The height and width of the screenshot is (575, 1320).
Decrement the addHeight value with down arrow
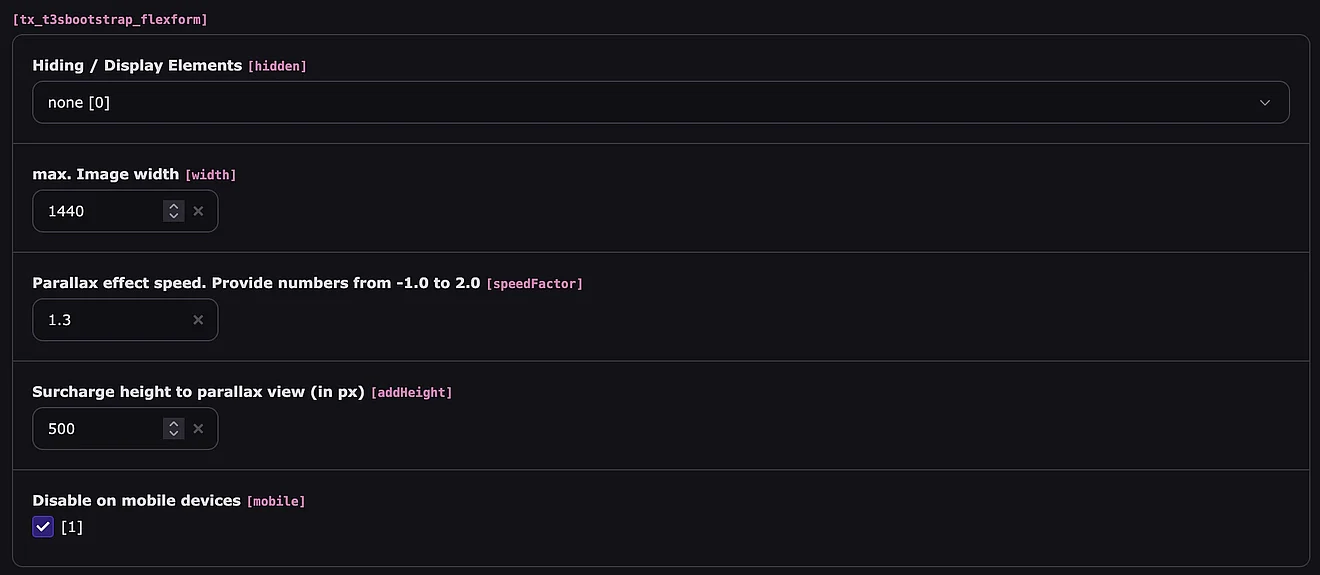click(174, 434)
